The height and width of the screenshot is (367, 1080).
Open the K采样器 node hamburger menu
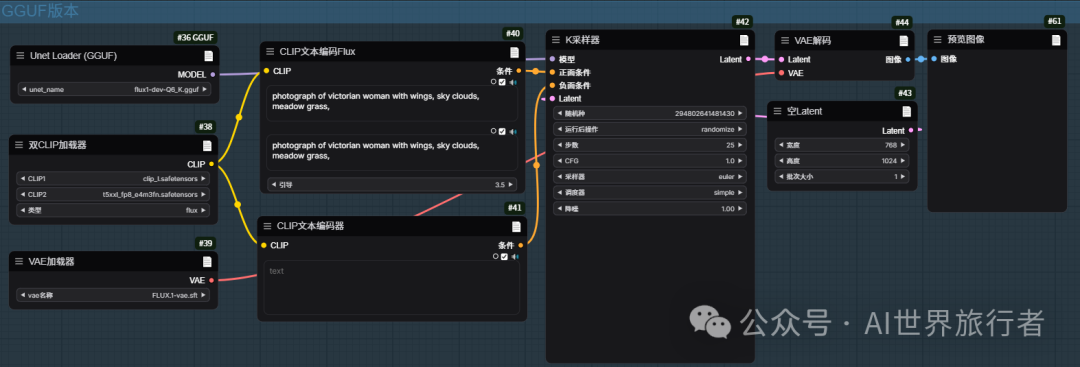coord(557,40)
